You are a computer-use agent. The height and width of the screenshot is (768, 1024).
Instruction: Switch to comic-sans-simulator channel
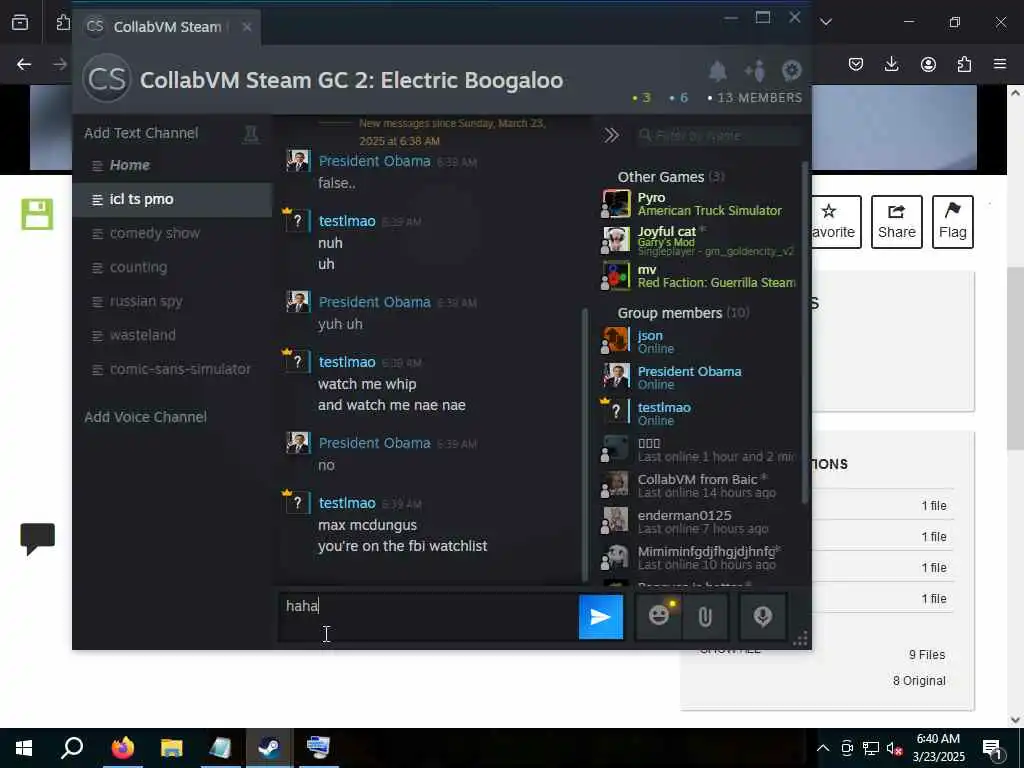(171, 369)
